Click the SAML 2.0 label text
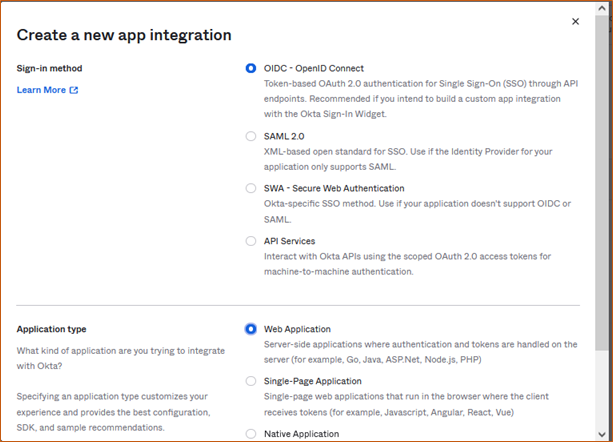Viewport: 613px width, 442px height. tap(284, 136)
